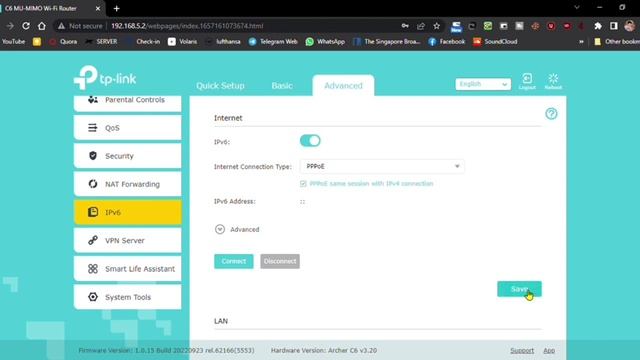
Task: Click the share page icon in address bar
Action: pos(421,26)
